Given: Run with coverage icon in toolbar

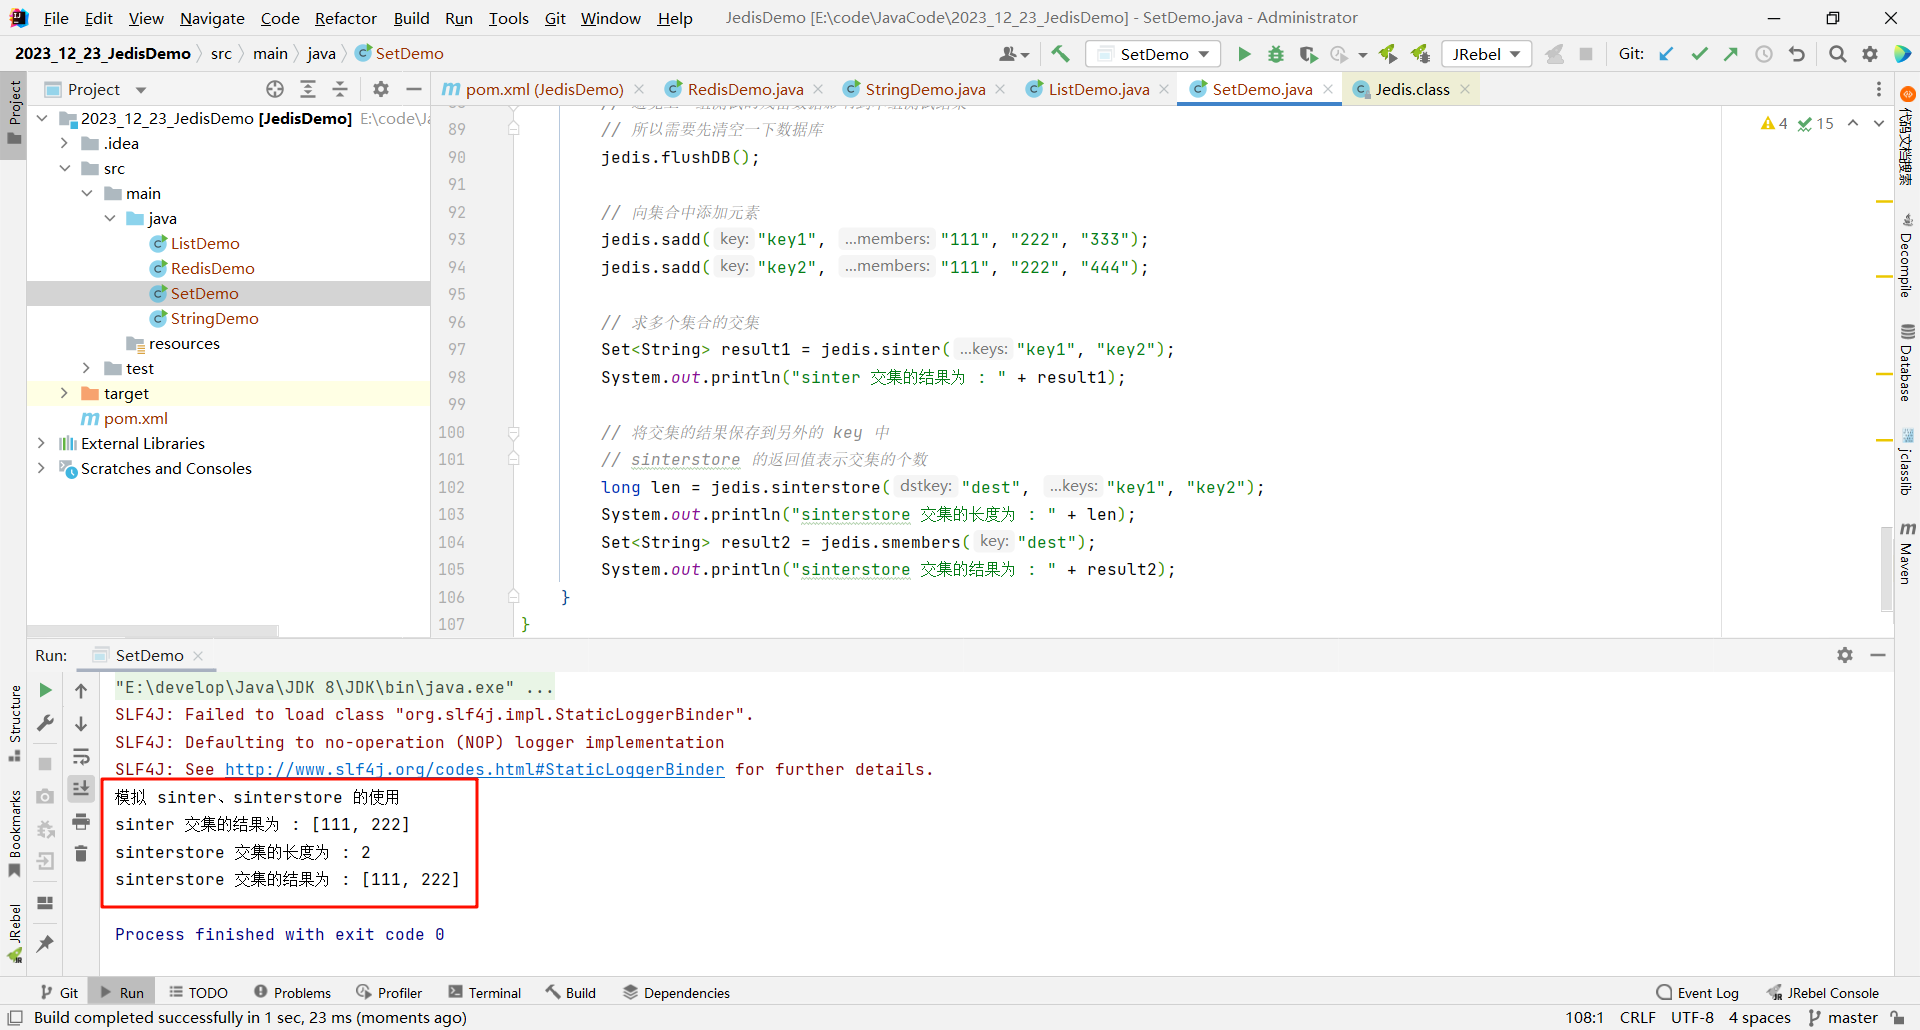Looking at the screenshot, I should pyautogui.click(x=1308, y=54).
